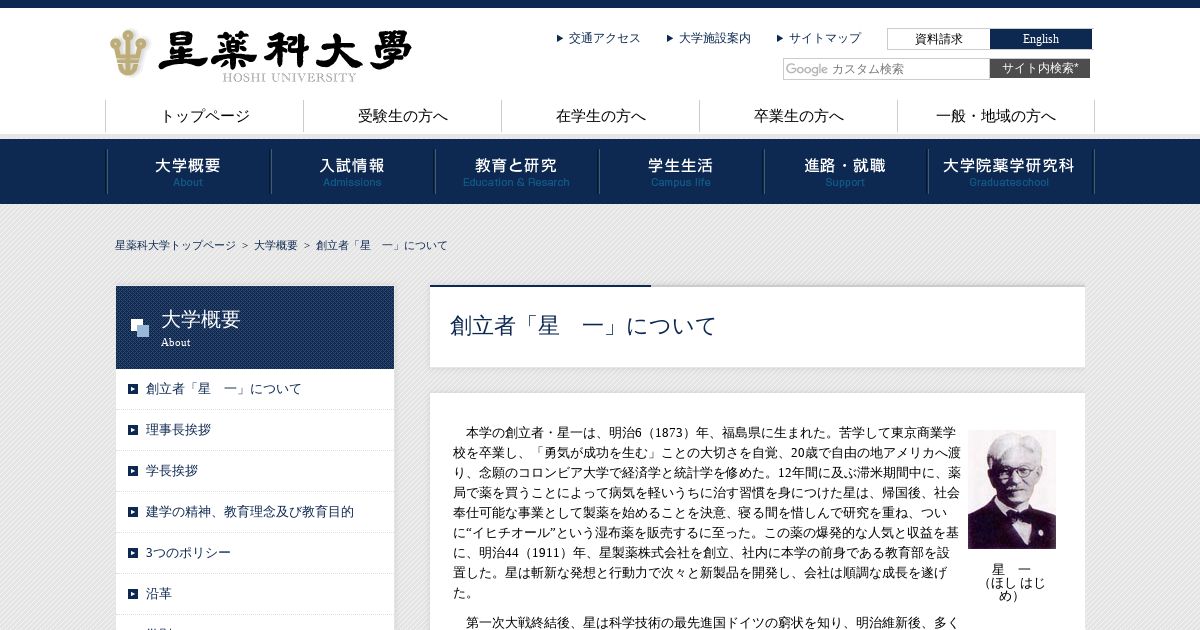Screen dimensions: 1200x630
Task: Click the bullet icon next to 沿革
Action: 133,594
